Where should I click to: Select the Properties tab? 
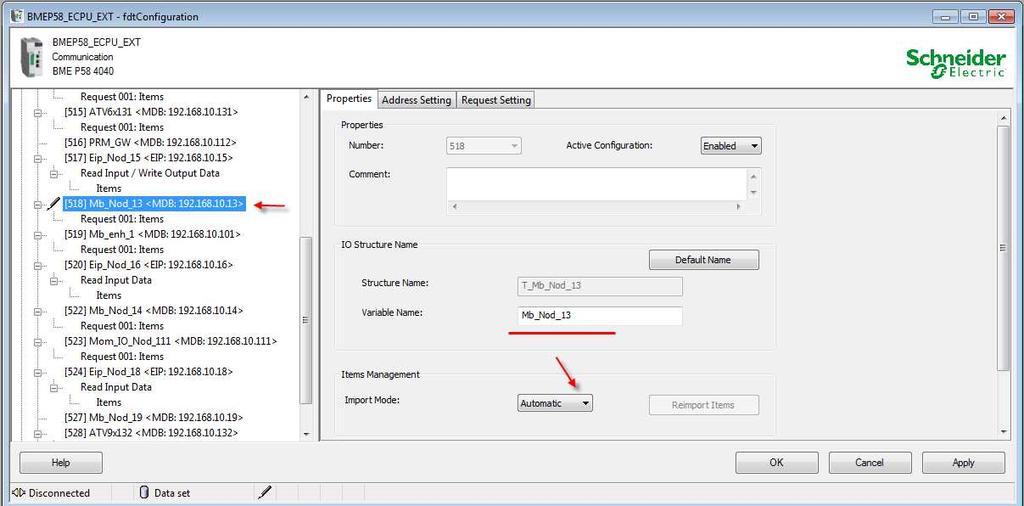click(349, 99)
